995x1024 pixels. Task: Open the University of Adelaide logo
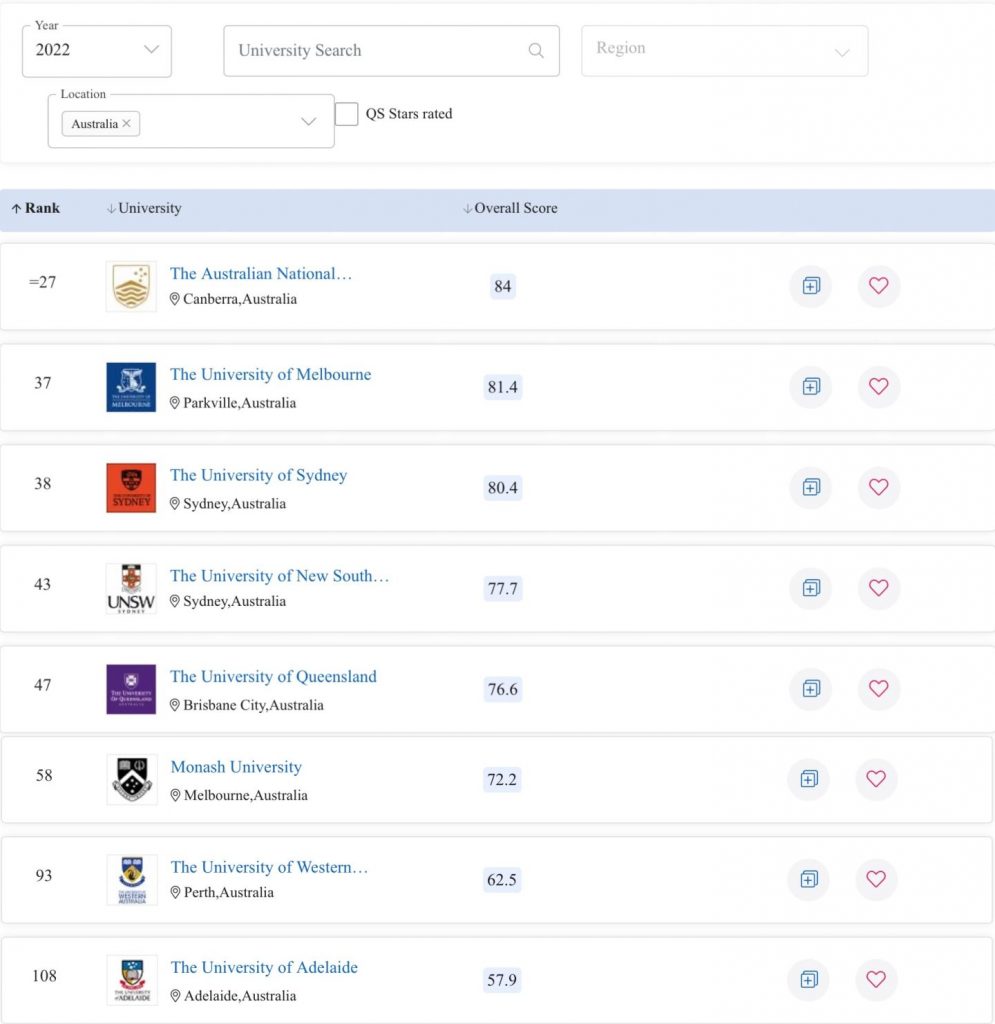coord(132,980)
